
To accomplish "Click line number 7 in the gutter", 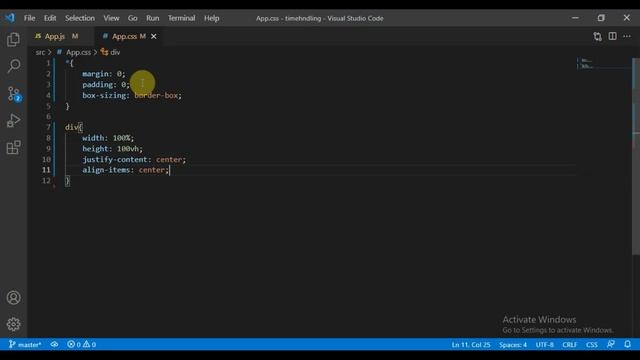I will (x=48, y=127).
